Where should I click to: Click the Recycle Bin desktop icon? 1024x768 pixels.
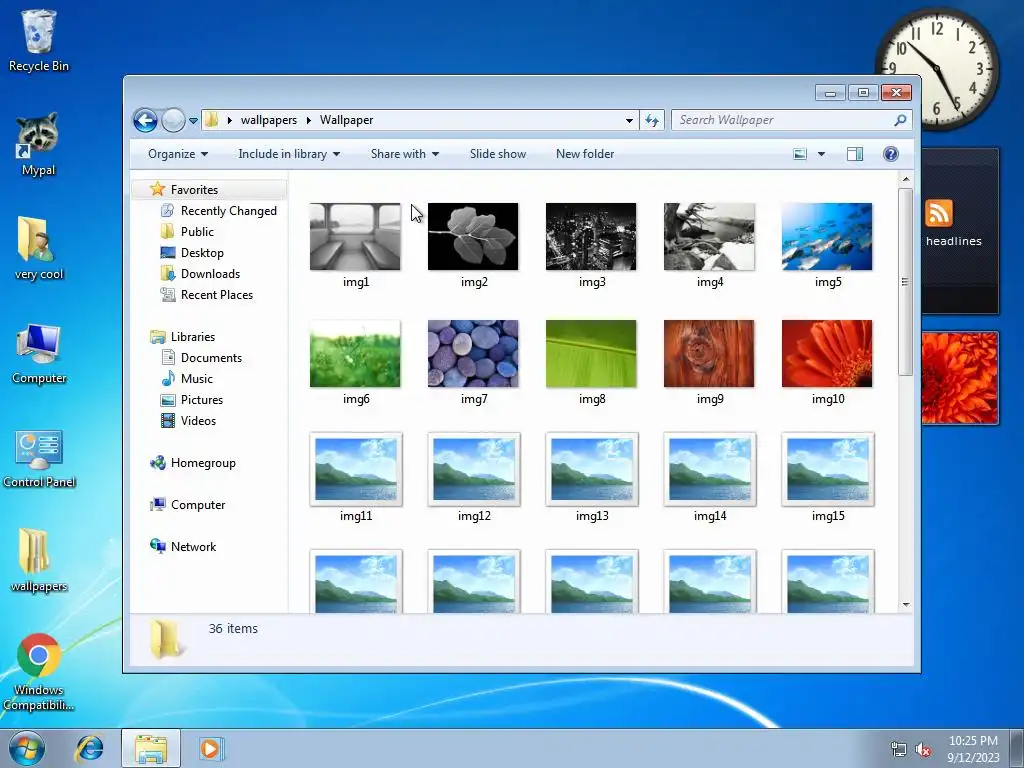[x=39, y=40]
